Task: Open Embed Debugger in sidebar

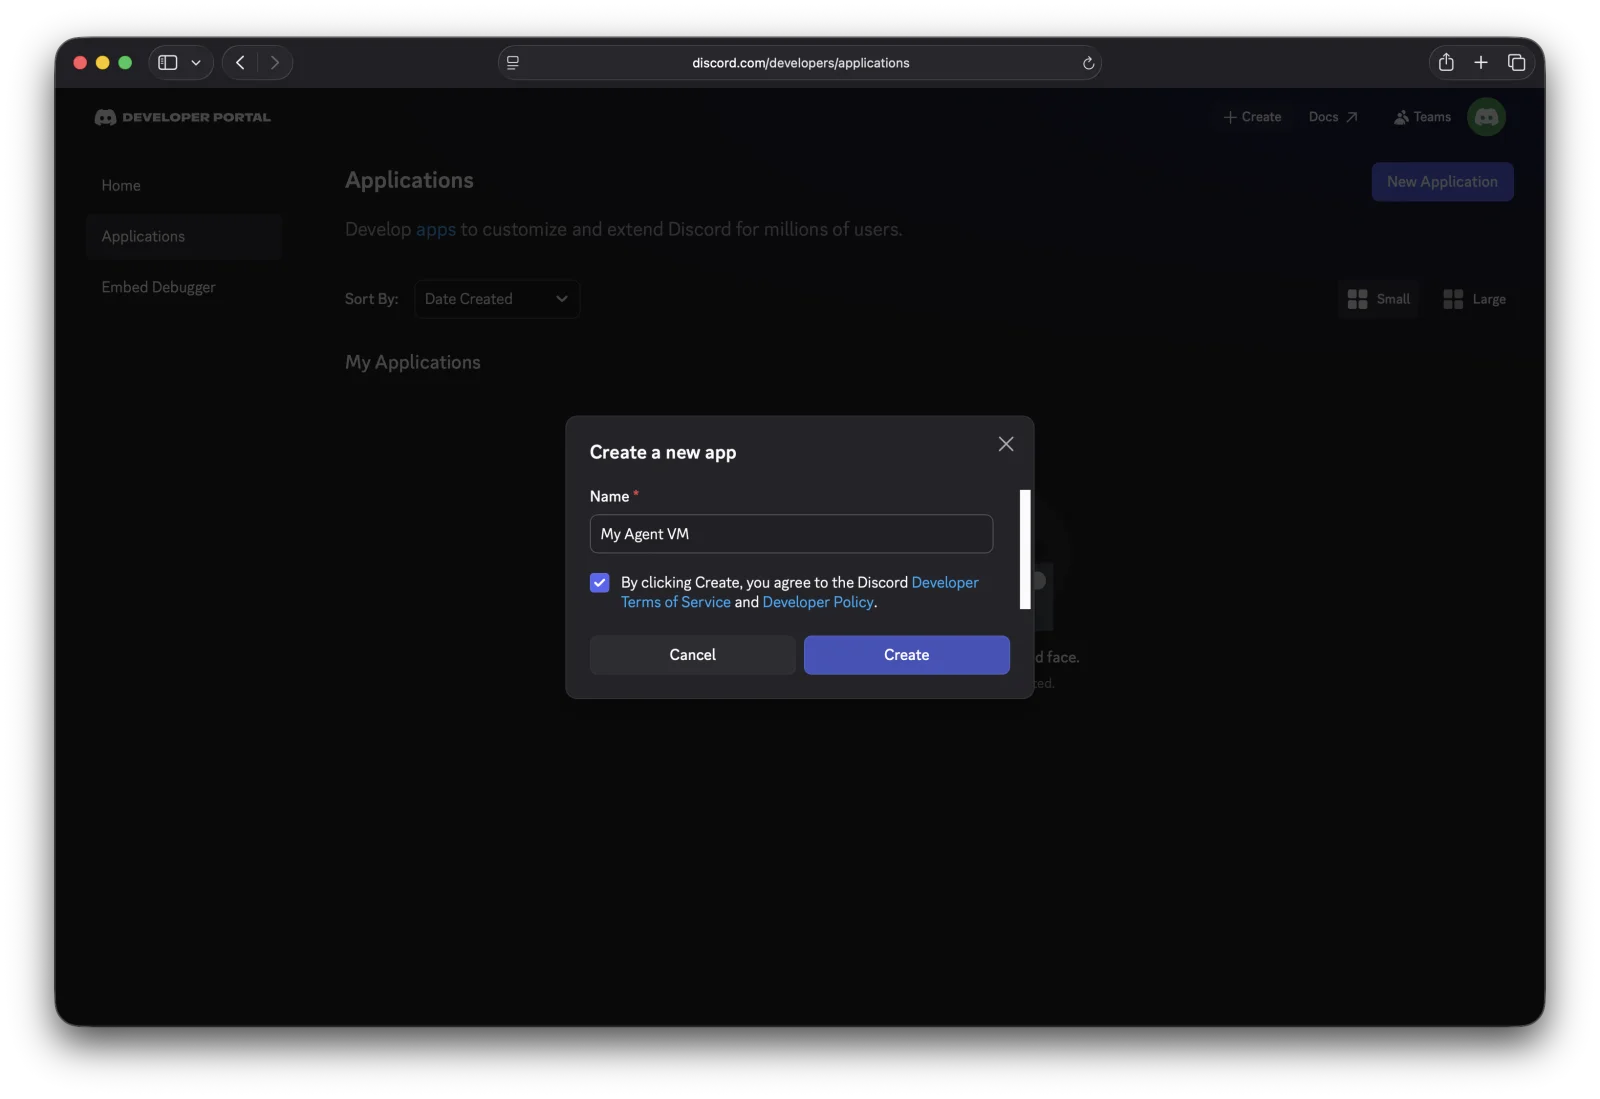Action: click(x=185, y=287)
